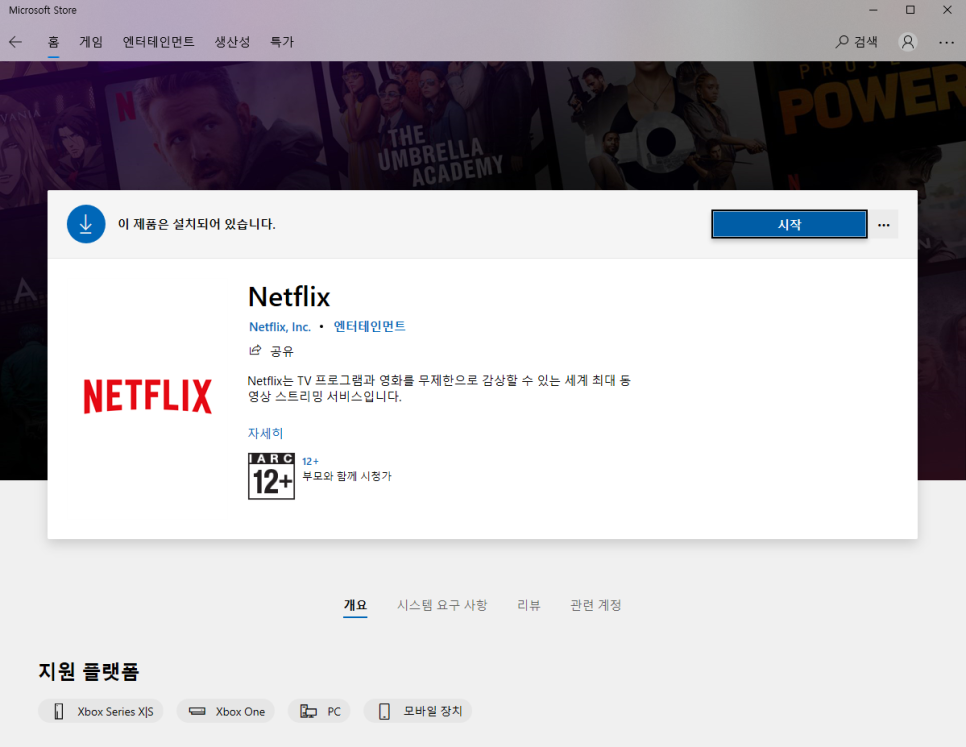Screen dimensions: 966x747
Task: Click the mobile device (모바일 장치) icon
Action: coord(384,711)
